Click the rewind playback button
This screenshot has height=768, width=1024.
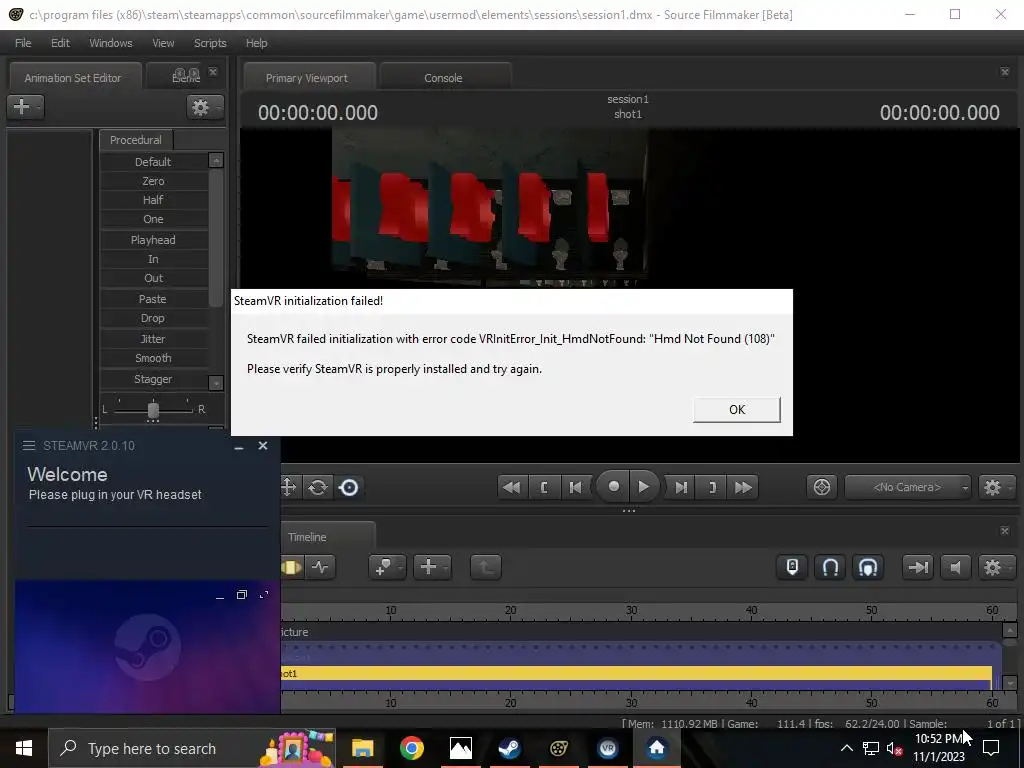512,487
